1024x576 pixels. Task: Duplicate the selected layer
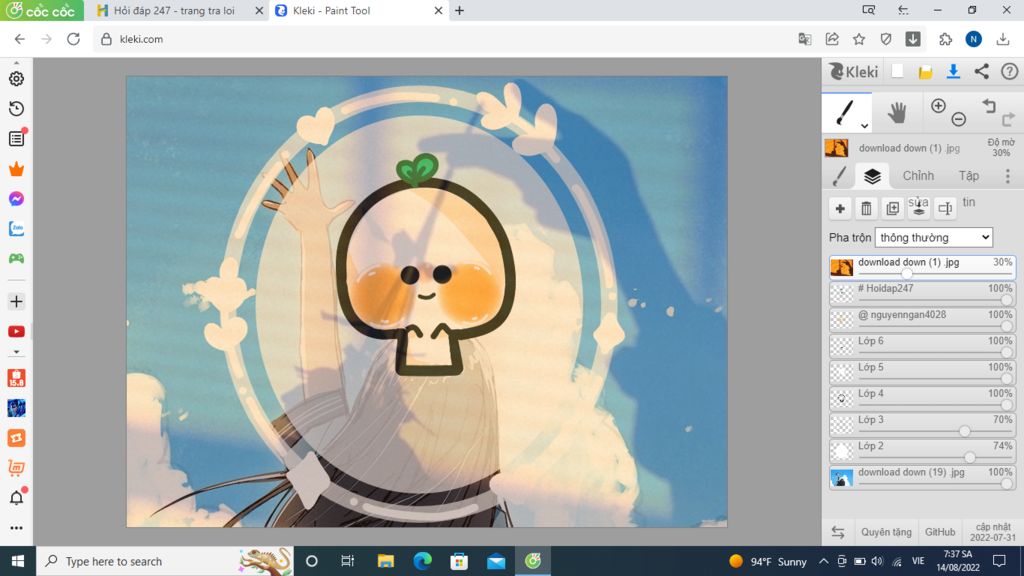tap(892, 208)
